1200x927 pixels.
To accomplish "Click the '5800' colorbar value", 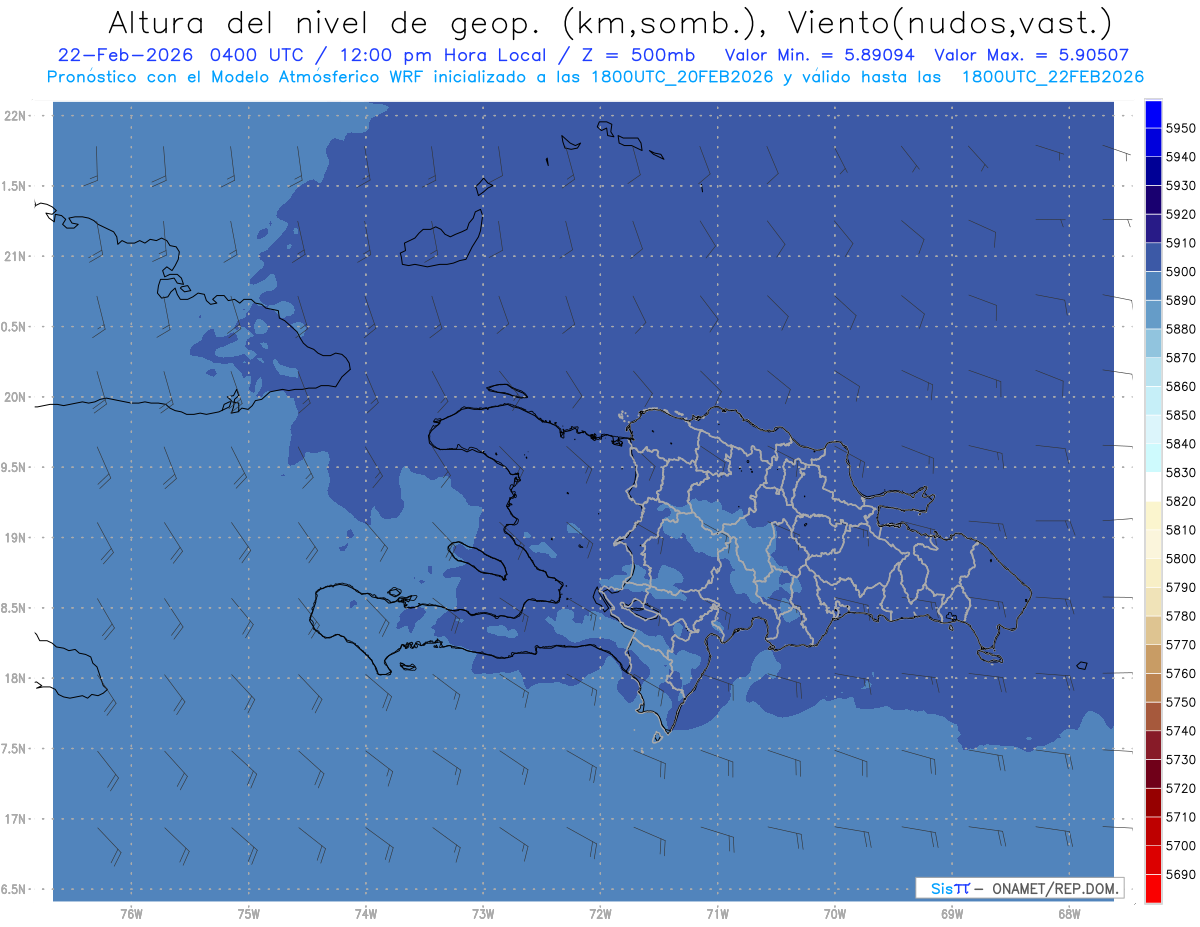I will 1181,558.
